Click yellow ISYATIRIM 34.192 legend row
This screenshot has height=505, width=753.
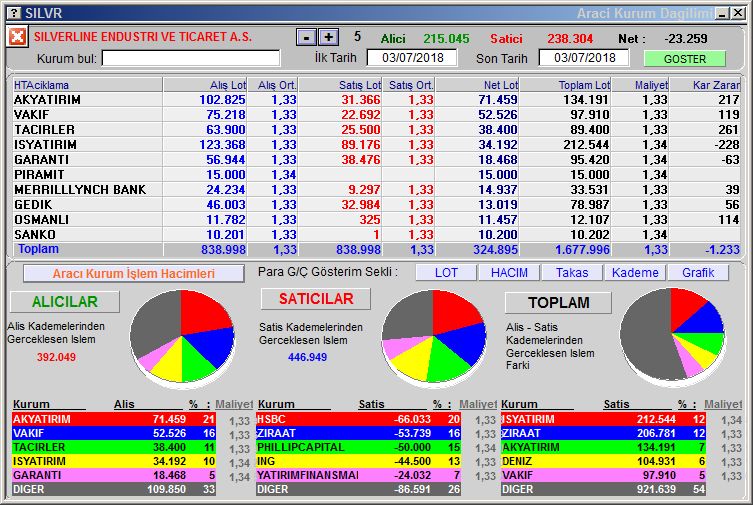(114, 461)
